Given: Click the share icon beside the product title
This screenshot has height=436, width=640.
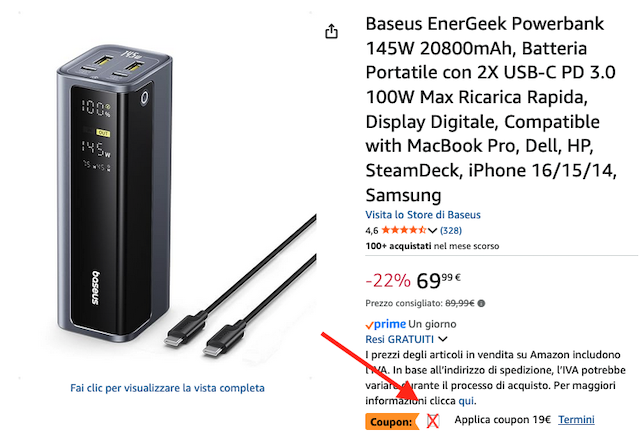Looking at the screenshot, I should coord(331,31).
